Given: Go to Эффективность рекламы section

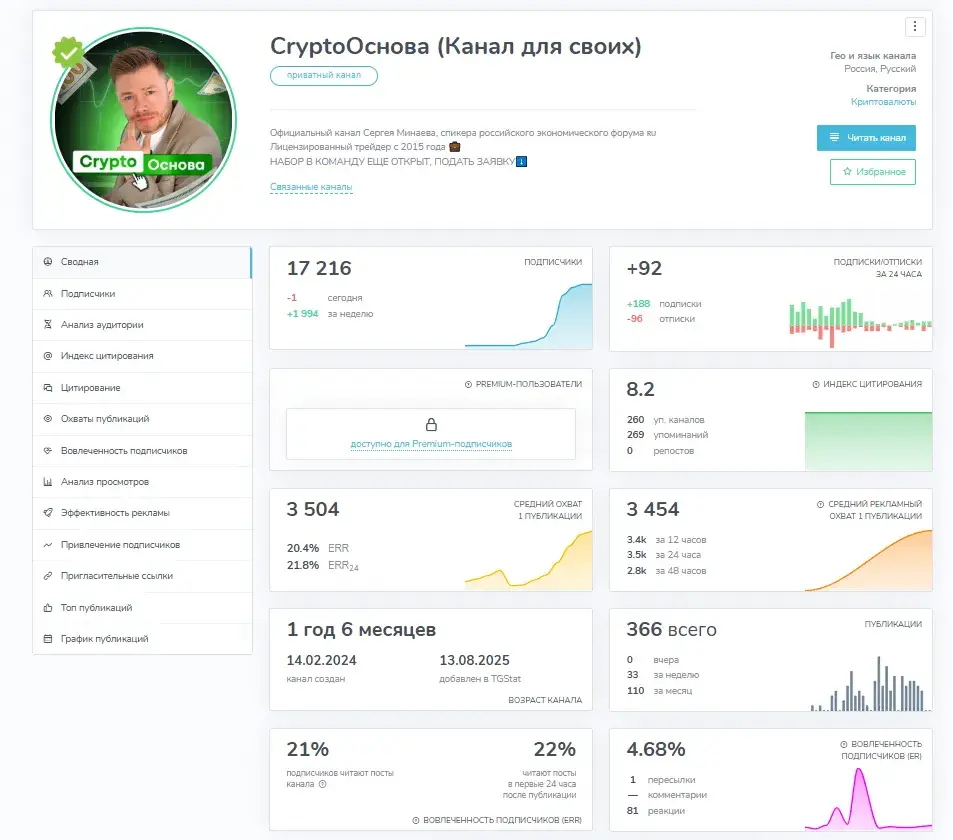Looking at the screenshot, I should [142, 513].
